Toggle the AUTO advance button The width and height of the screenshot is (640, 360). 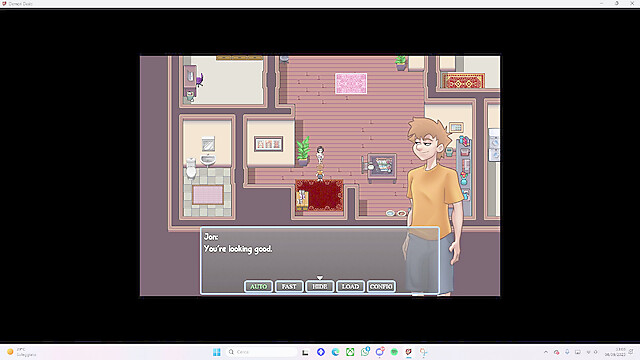pos(258,287)
